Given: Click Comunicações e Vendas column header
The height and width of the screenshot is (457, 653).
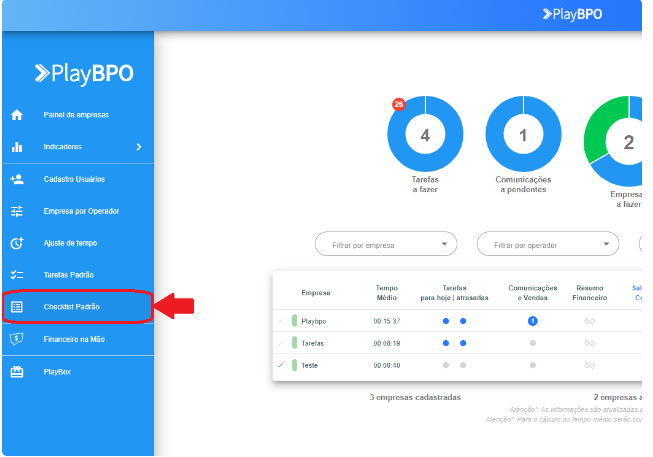Looking at the screenshot, I should tap(533, 293).
